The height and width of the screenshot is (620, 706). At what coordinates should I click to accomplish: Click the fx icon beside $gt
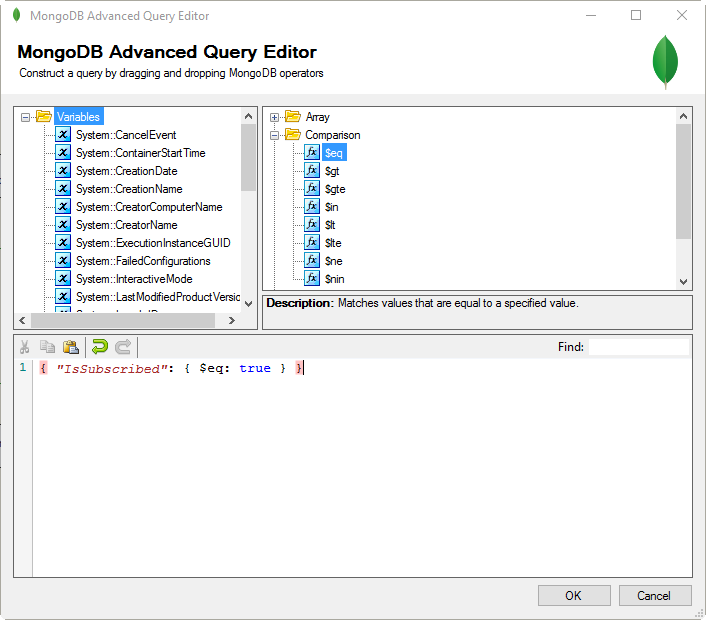coord(312,170)
